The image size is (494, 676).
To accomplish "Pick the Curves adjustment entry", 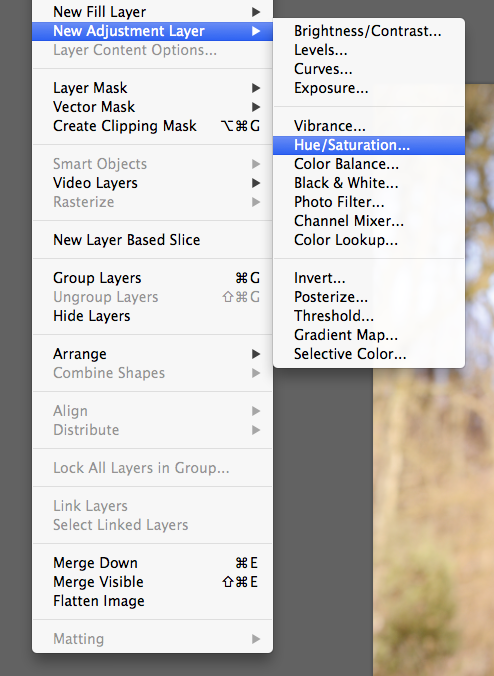I will 369,69.
